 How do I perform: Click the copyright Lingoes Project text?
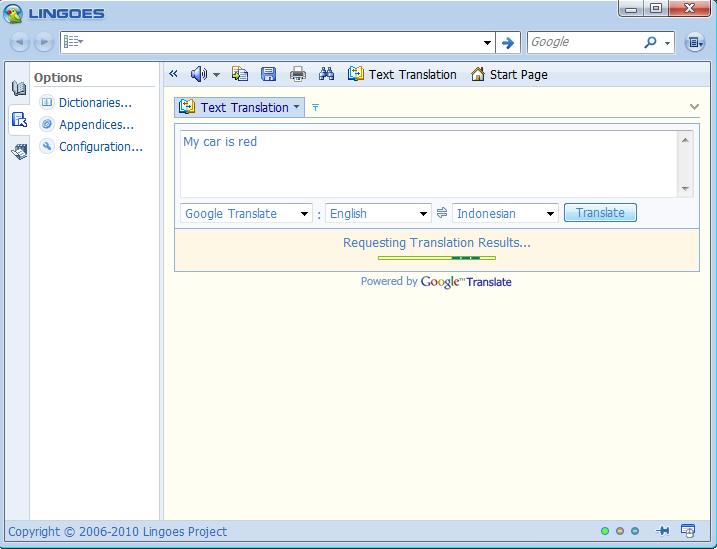118,532
